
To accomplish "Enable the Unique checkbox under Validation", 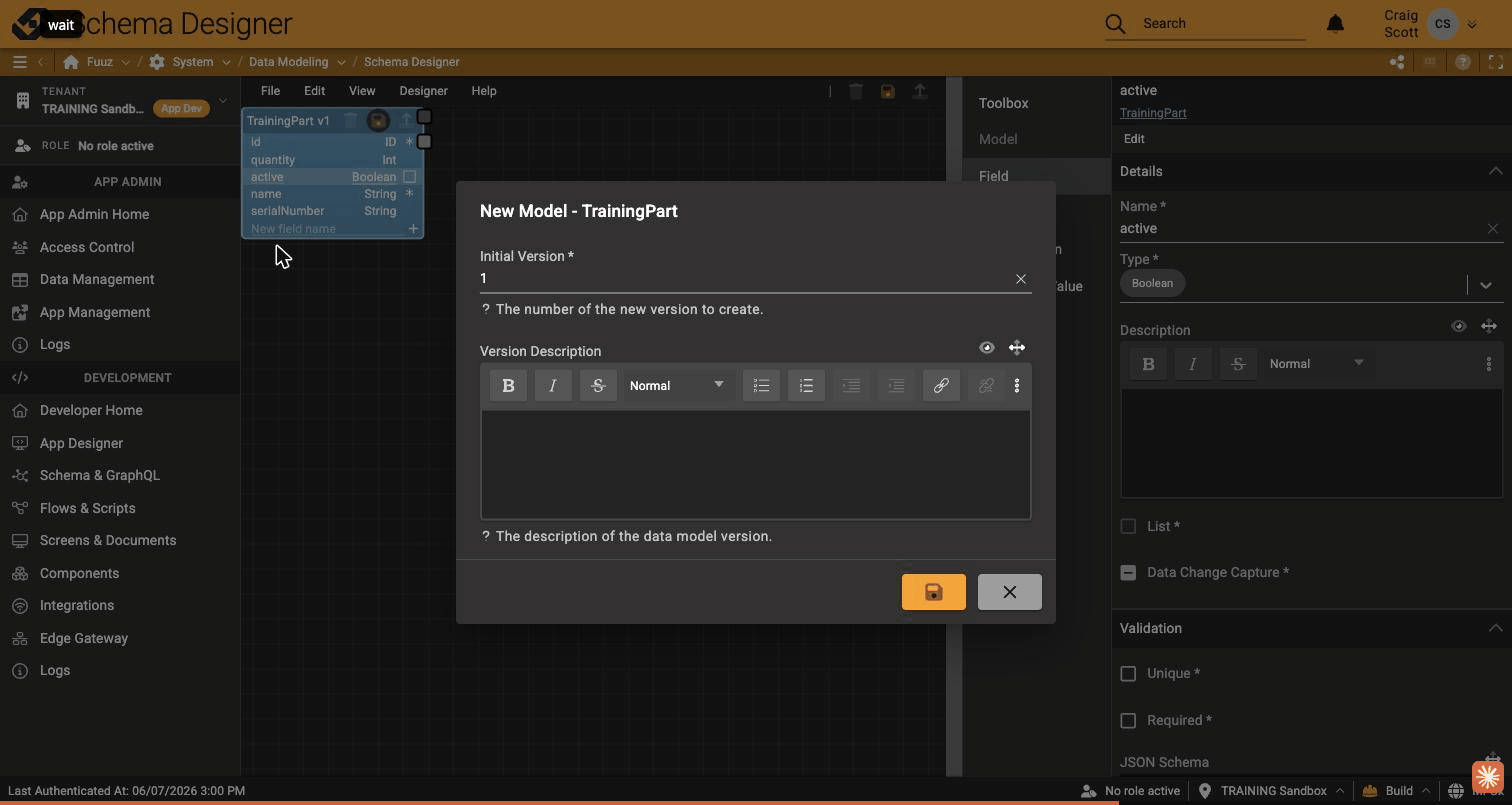I will click(x=1128, y=674).
